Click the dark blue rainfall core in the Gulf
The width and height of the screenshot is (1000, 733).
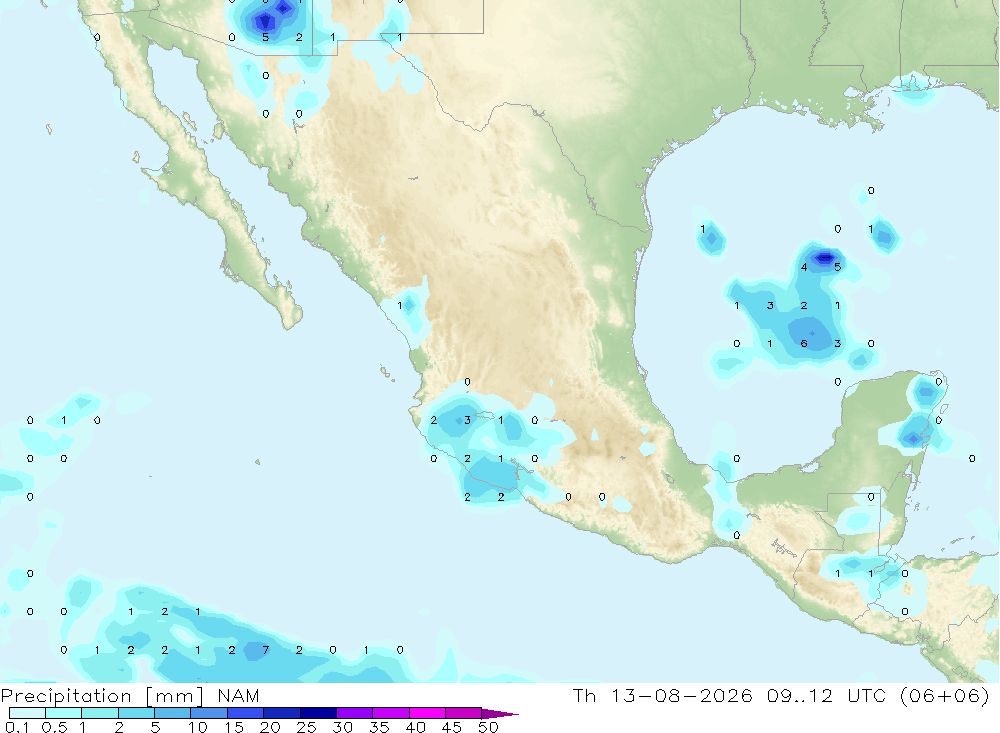coord(825,258)
